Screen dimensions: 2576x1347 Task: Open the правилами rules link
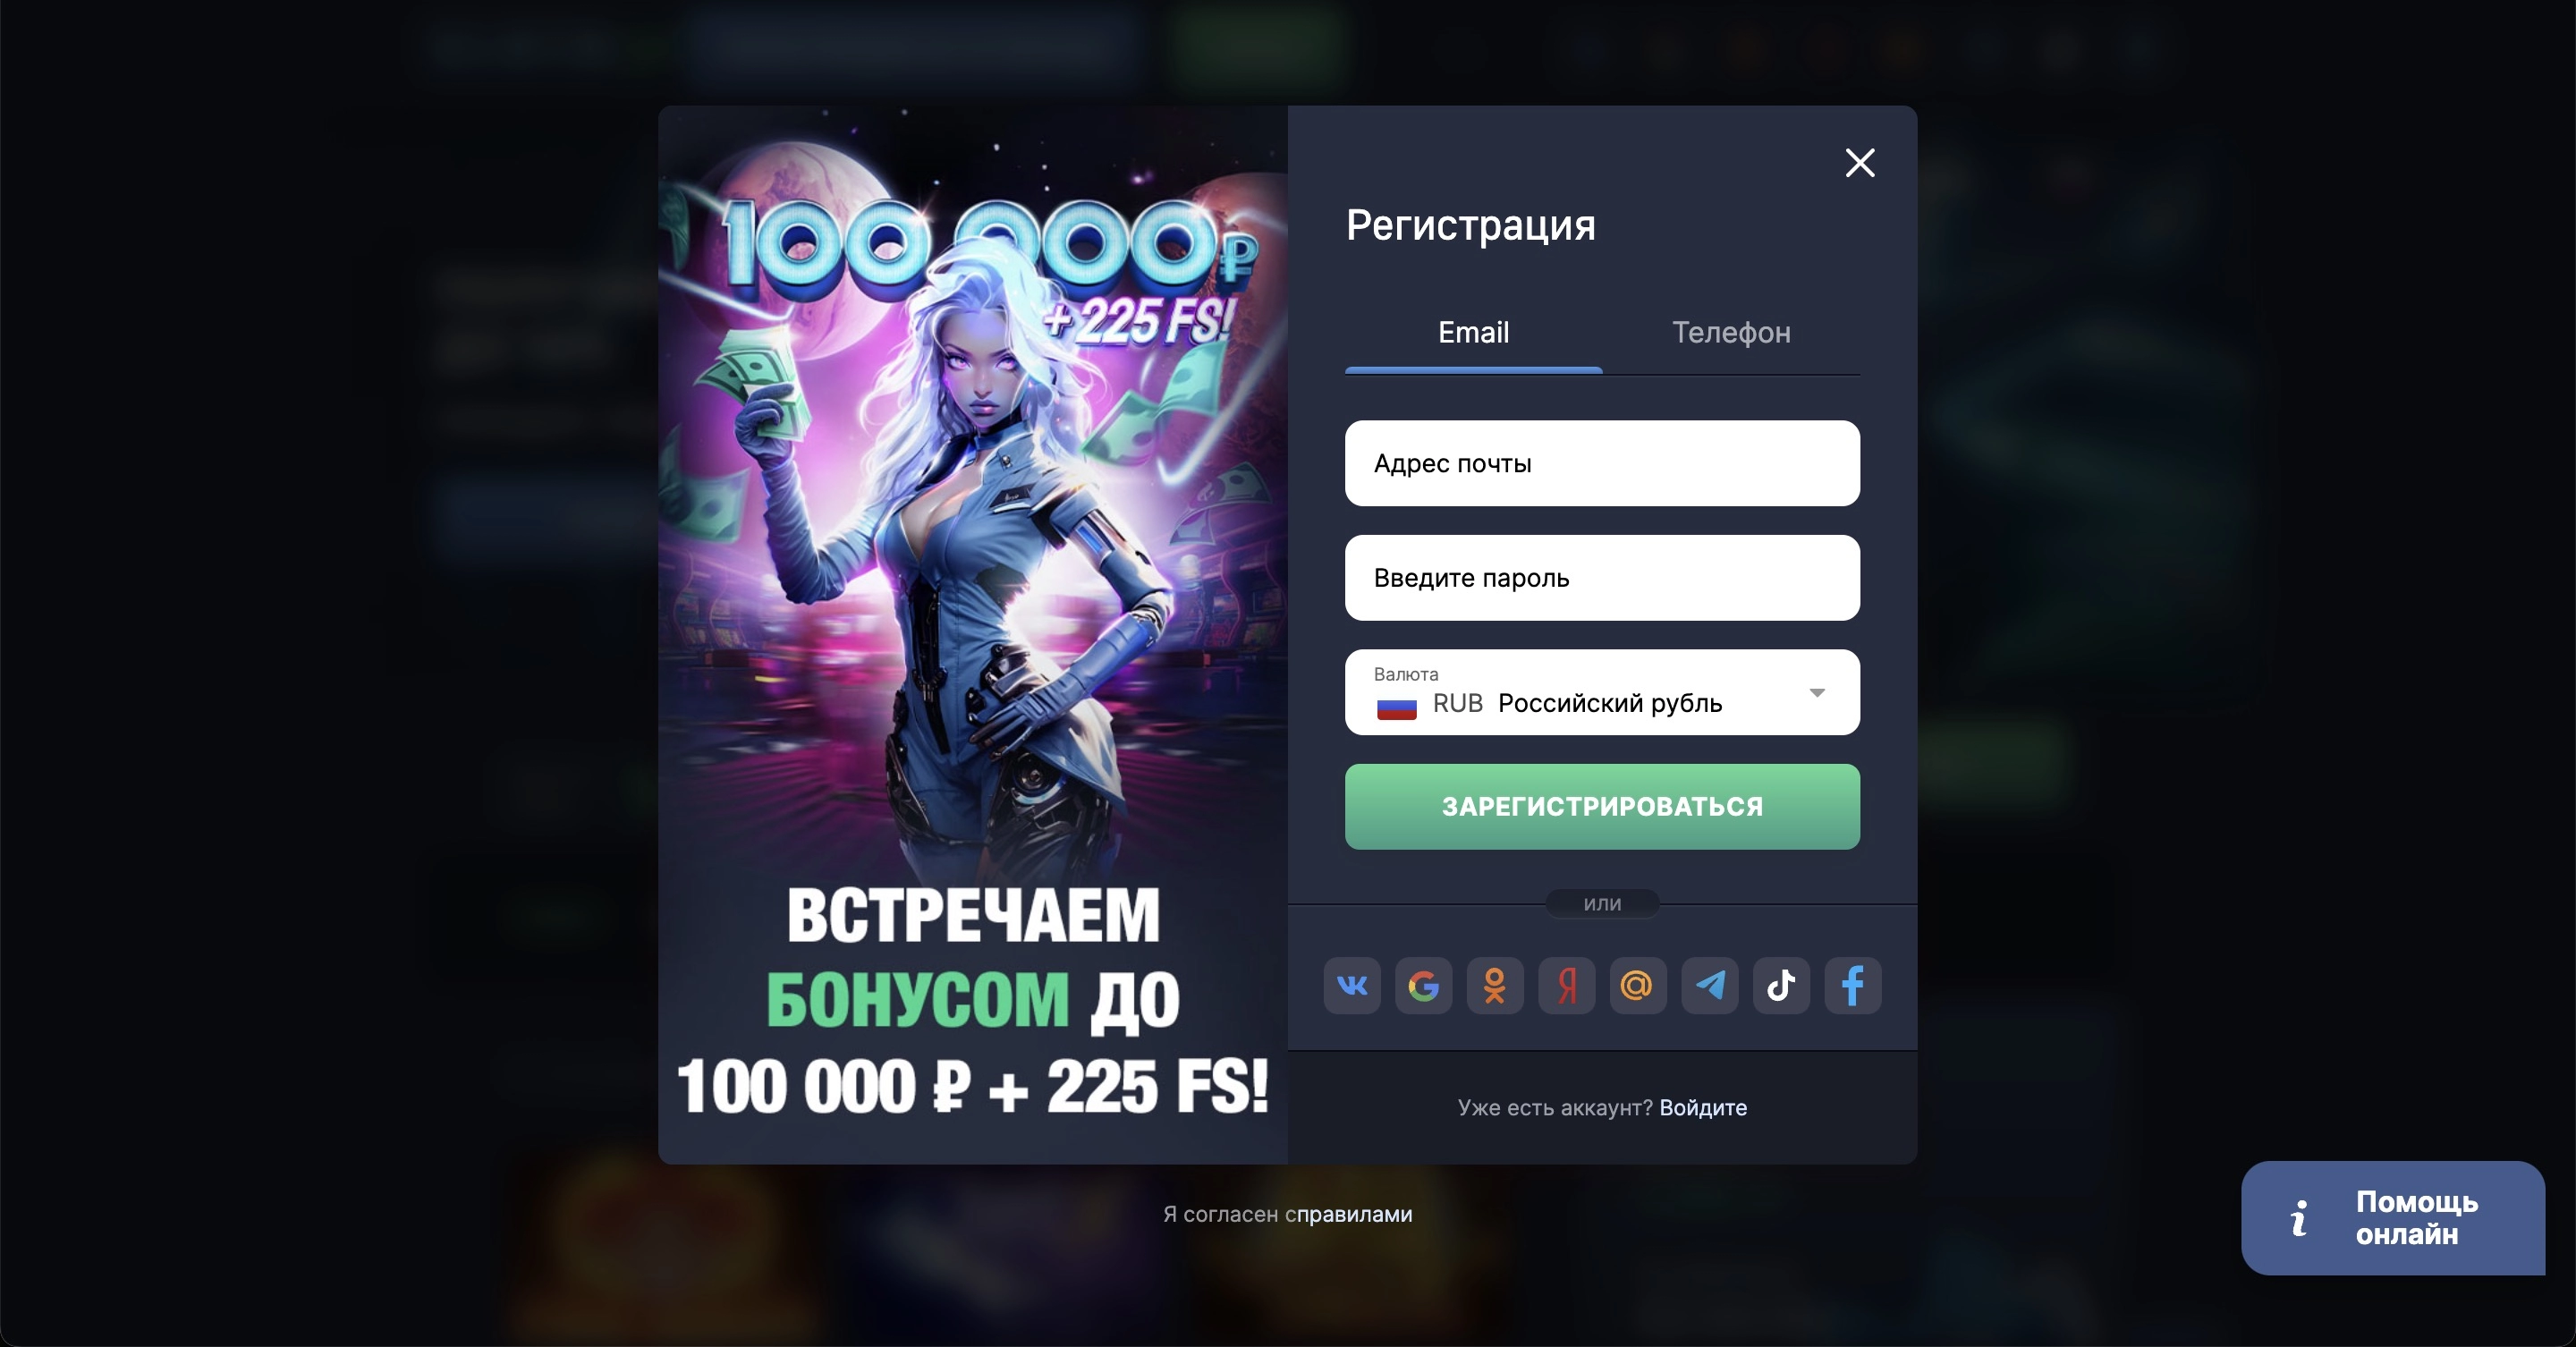pos(1354,1215)
